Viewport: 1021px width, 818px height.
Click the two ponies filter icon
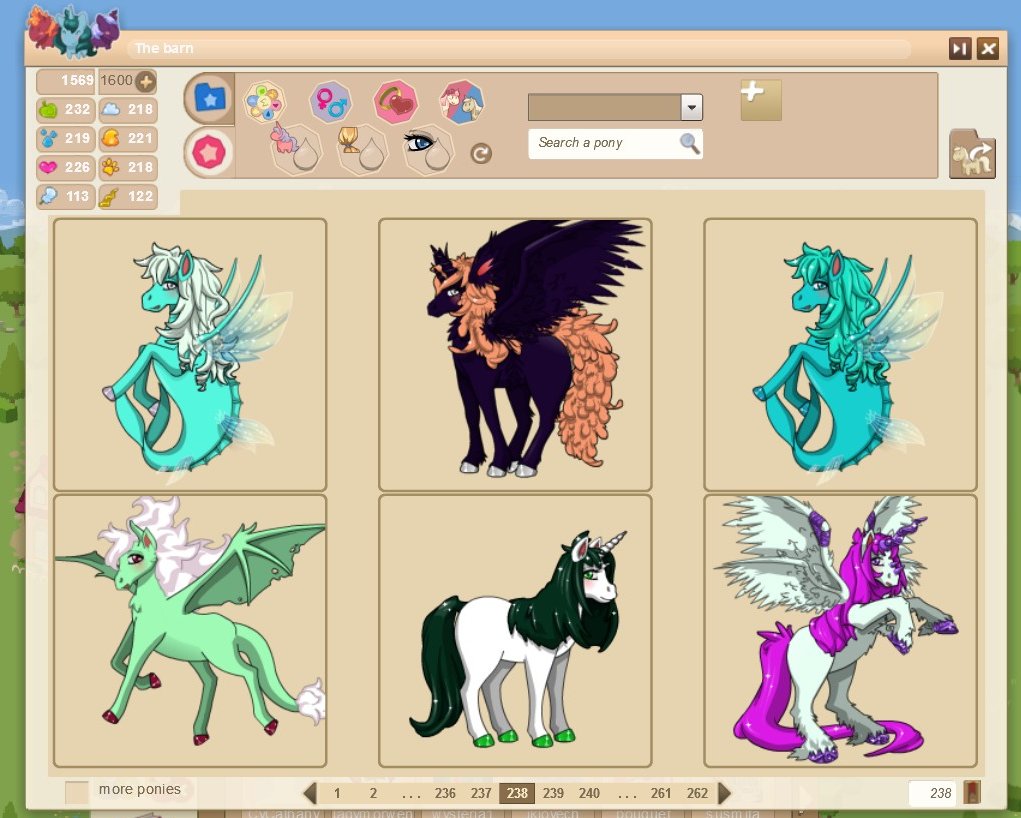(462, 101)
